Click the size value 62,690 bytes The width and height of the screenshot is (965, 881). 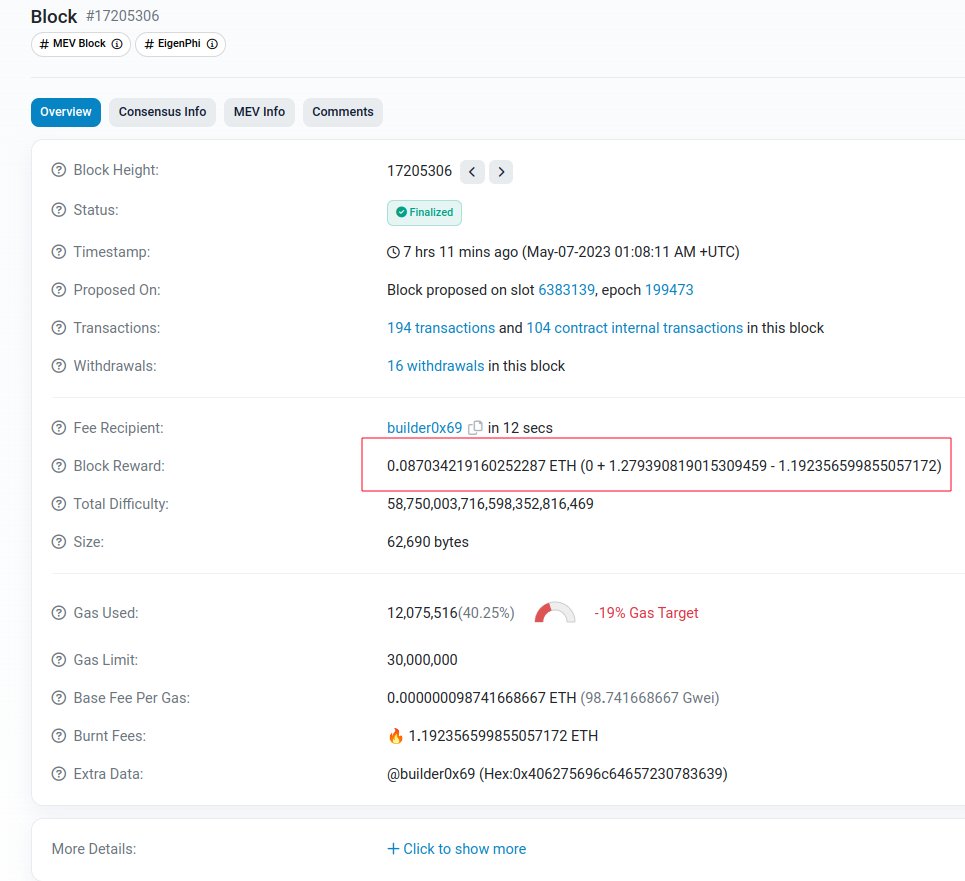click(x=428, y=542)
